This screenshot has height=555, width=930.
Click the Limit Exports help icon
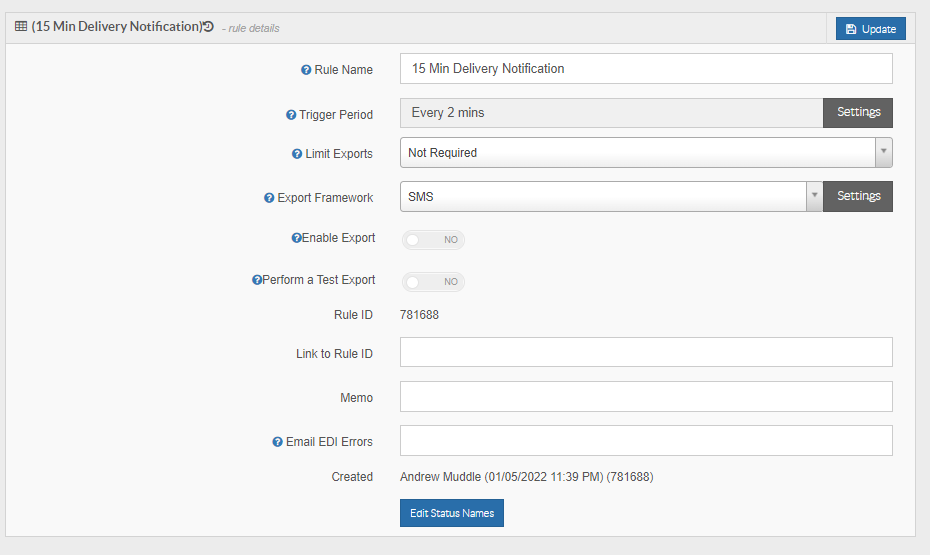pos(297,154)
